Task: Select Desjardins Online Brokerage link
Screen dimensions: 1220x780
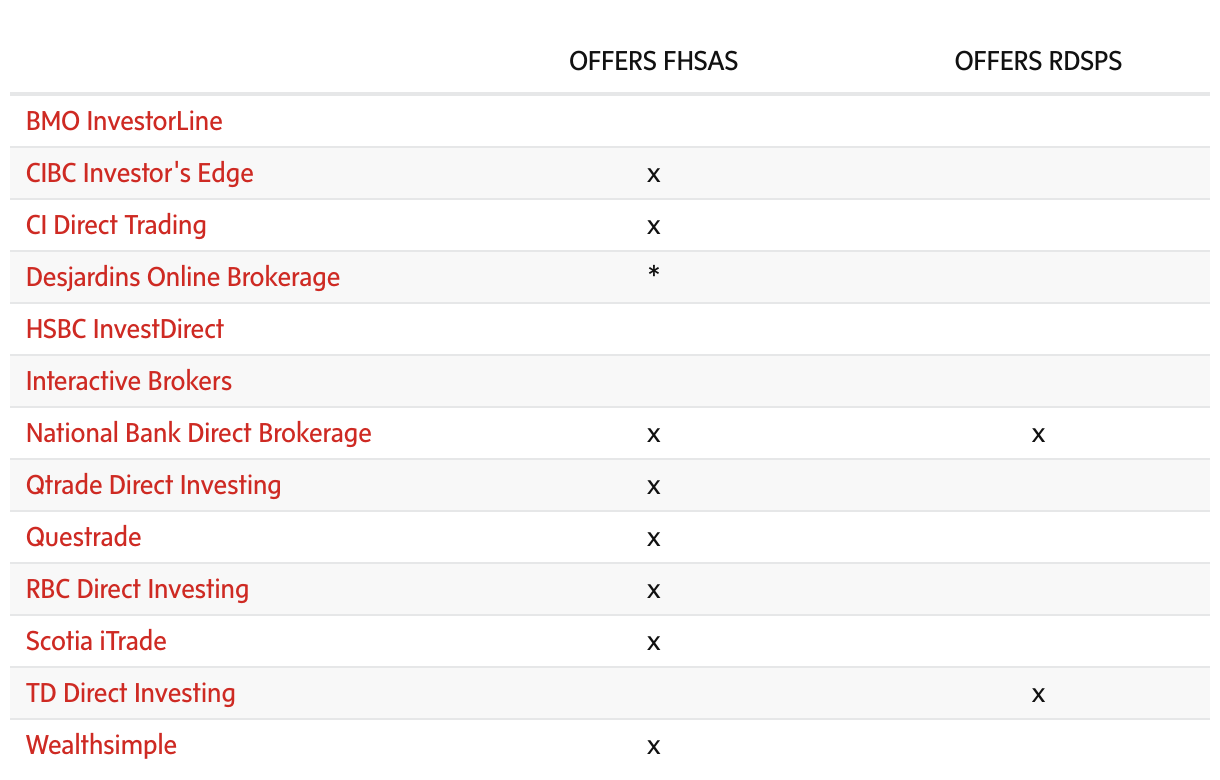Action: [183, 277]
